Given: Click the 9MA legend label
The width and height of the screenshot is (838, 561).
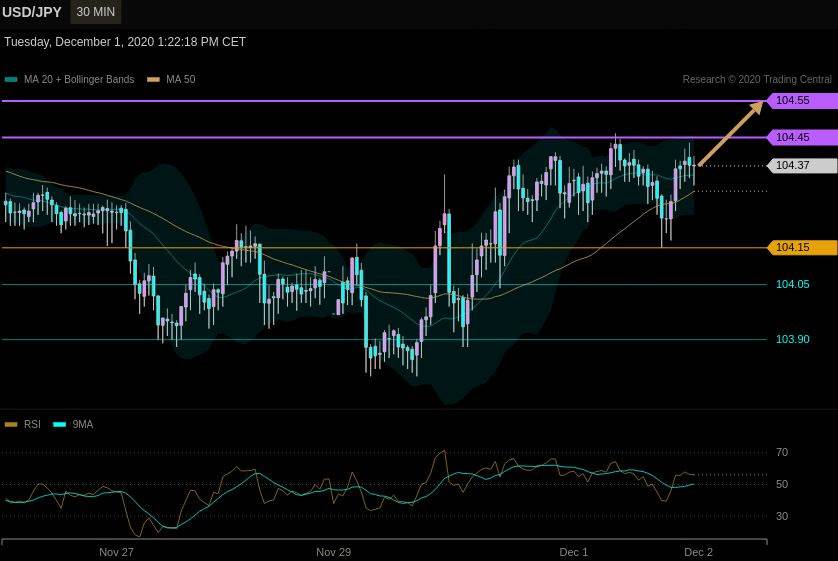Looking at the screenshot, I should (x=83, y=424).
